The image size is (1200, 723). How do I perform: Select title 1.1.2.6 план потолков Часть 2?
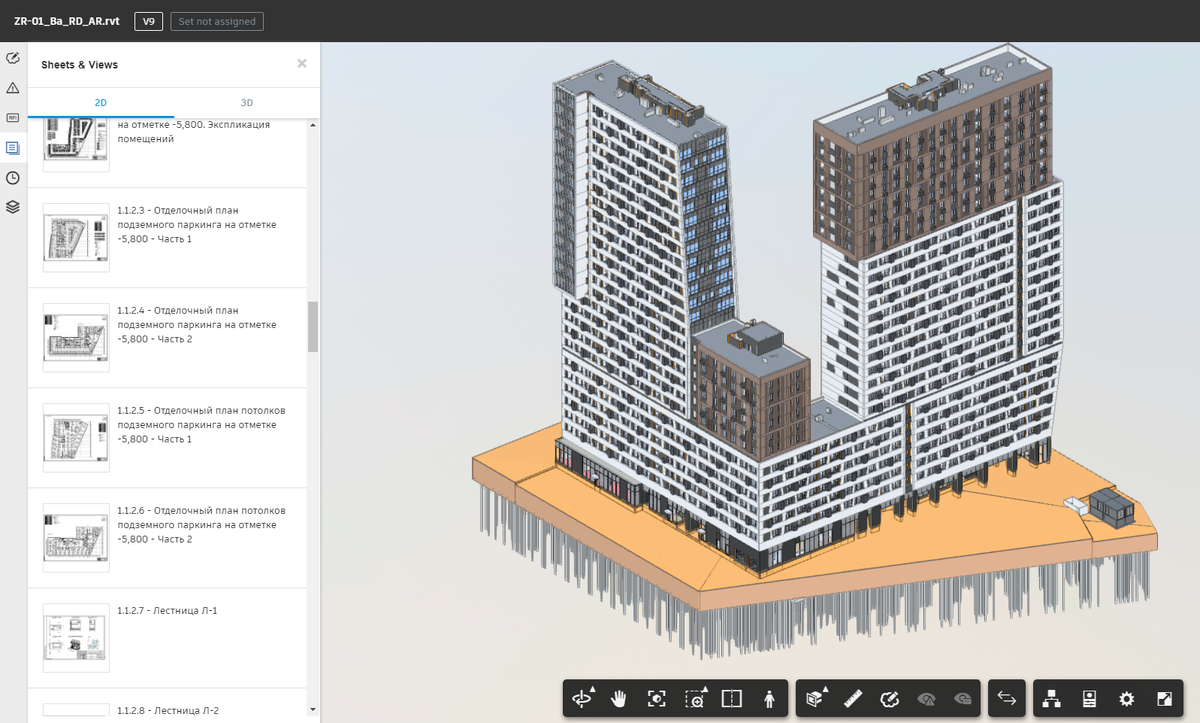[201, 525]
